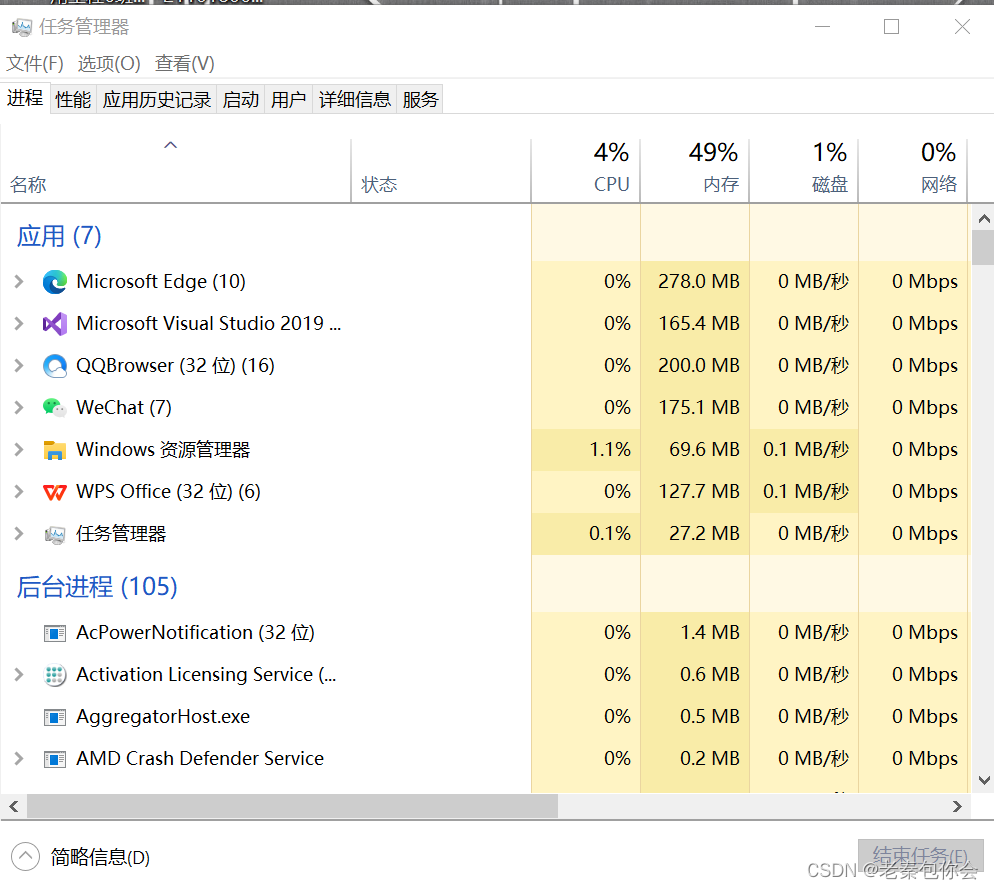This screenshot has width=994, height=889.
Task: Expand the WPS Office (32 位) (6) group
Action: pos(19,491)
